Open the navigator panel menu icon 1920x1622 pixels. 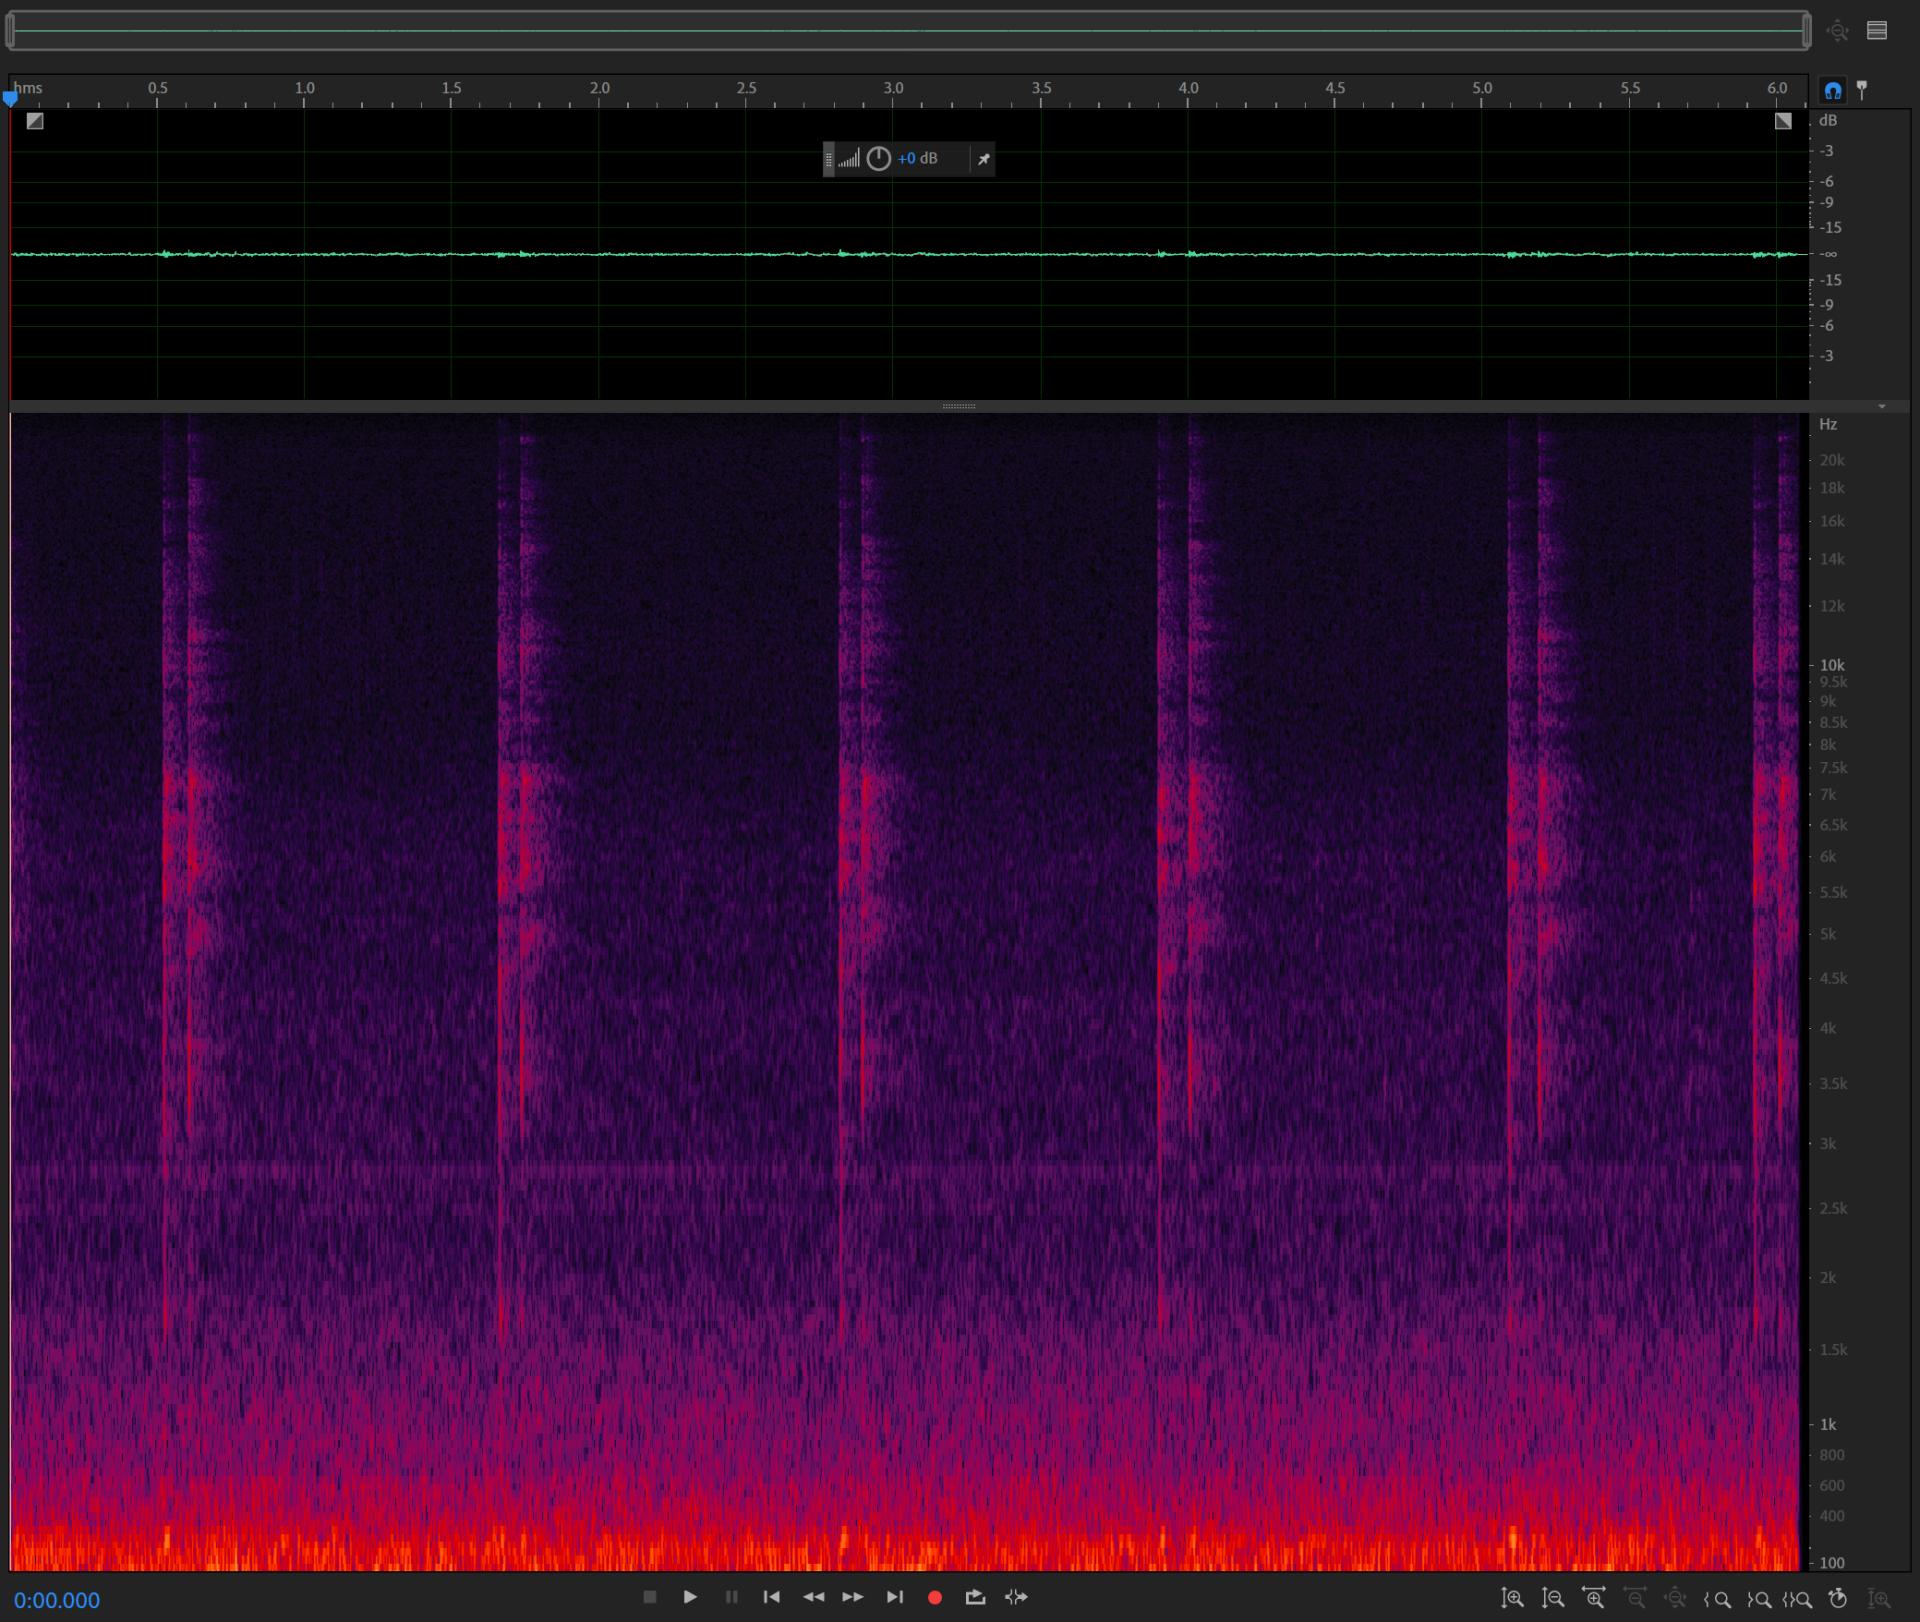coord(1877,31)
